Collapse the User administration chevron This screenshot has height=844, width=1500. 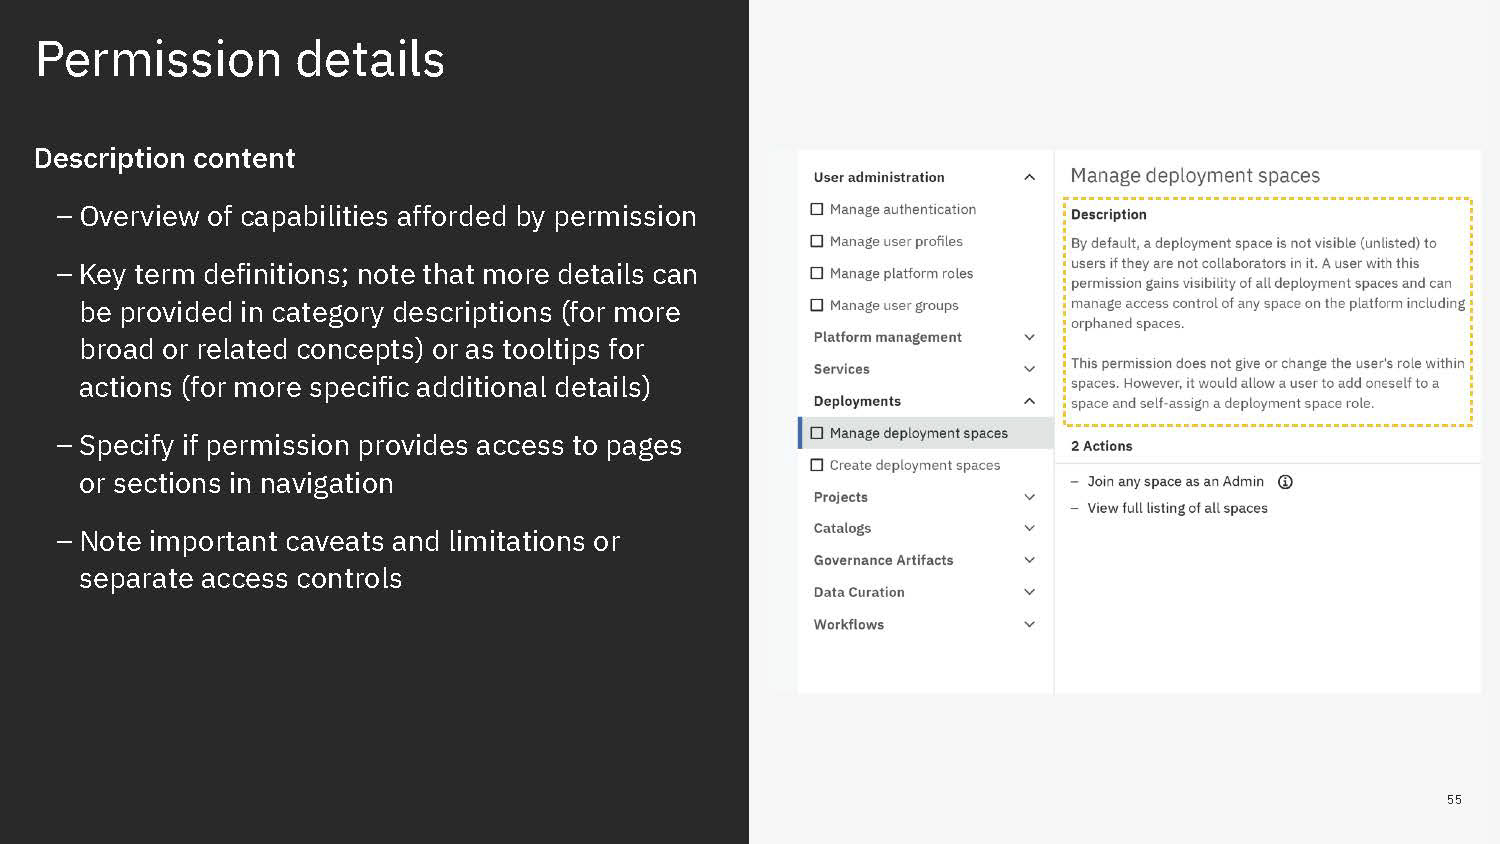pyautogui.click(x=1029, y=177)
